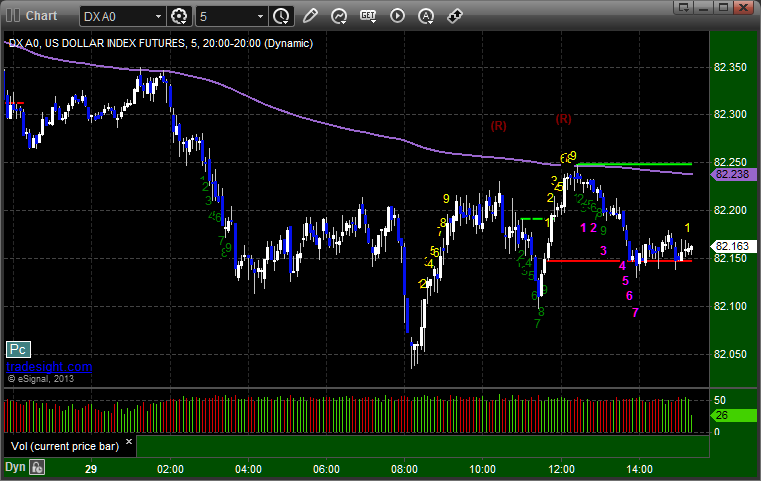The height and width of the screenshot is (481, 761).
Task: Minimize the chart window
Action: [704, 7]
